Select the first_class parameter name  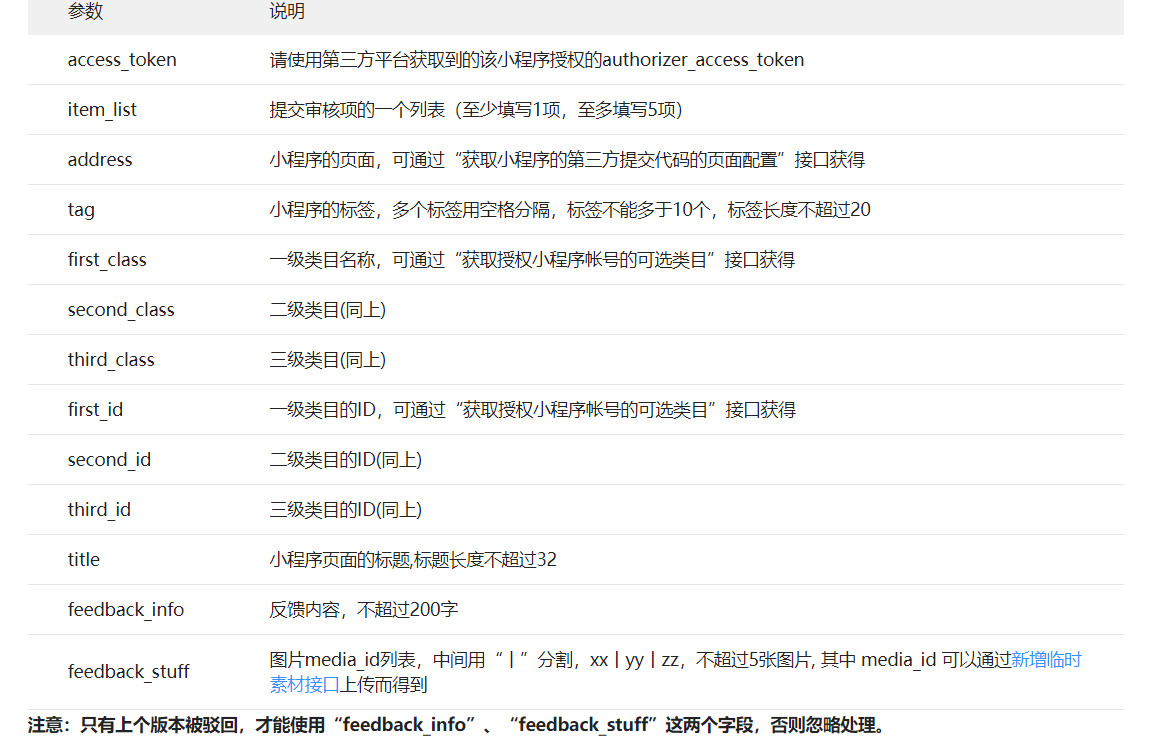point(107,260)
